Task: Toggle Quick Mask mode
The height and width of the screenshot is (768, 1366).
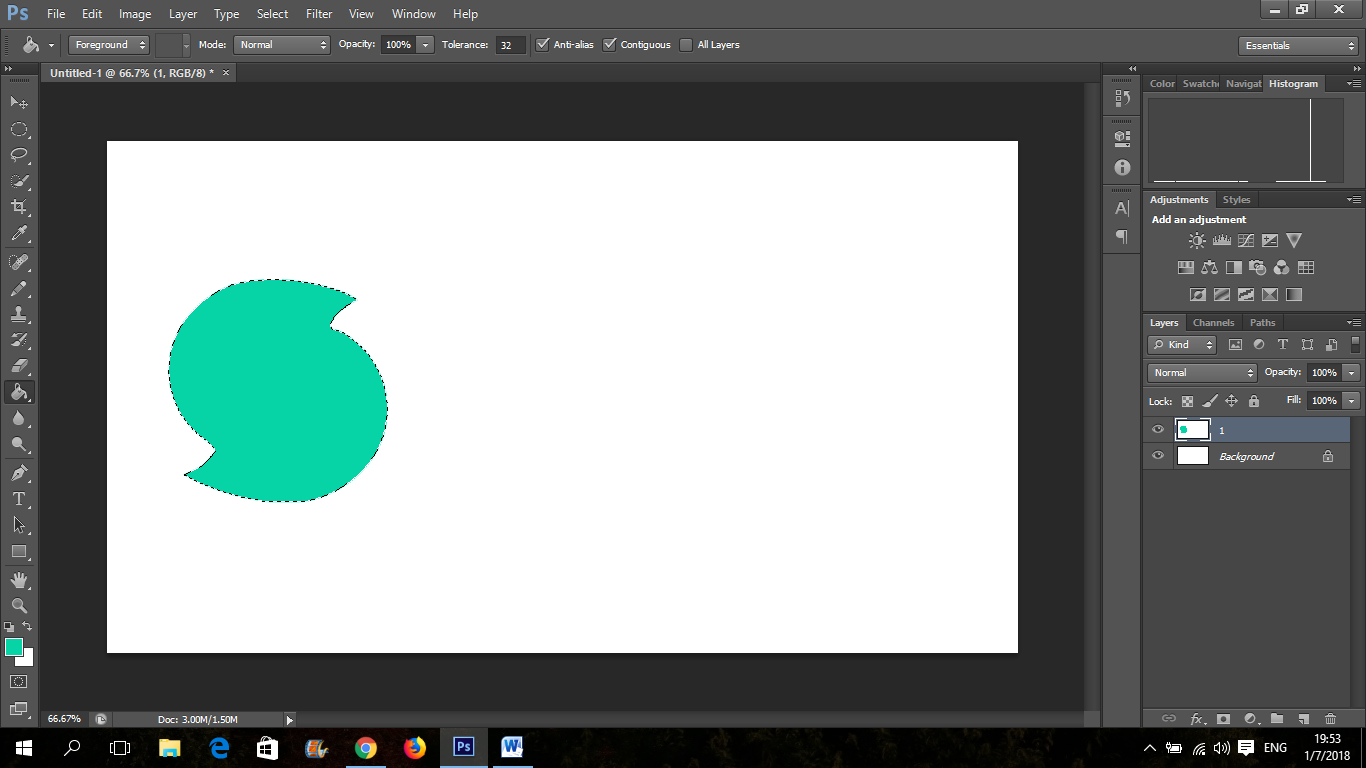Action: tap(19, 681)
